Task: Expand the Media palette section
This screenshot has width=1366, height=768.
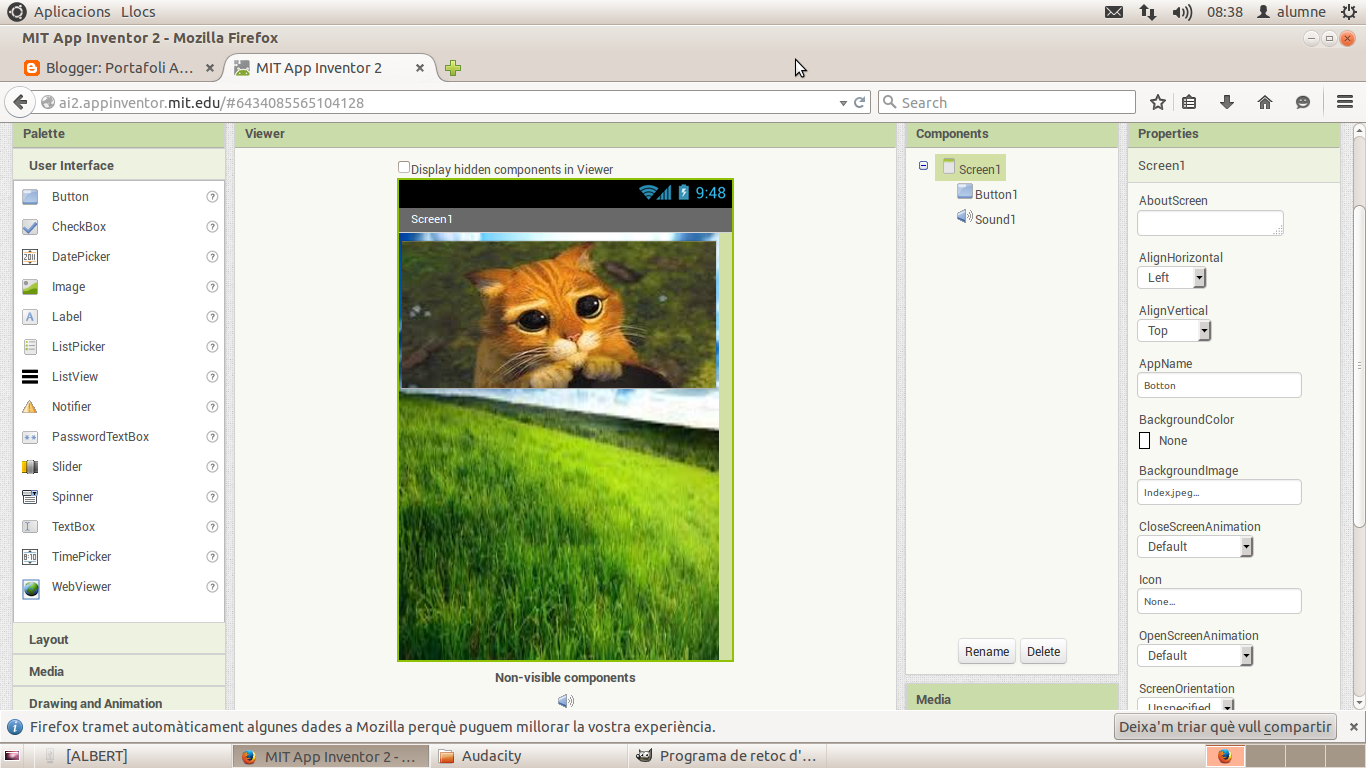Action: coord(119,672)
